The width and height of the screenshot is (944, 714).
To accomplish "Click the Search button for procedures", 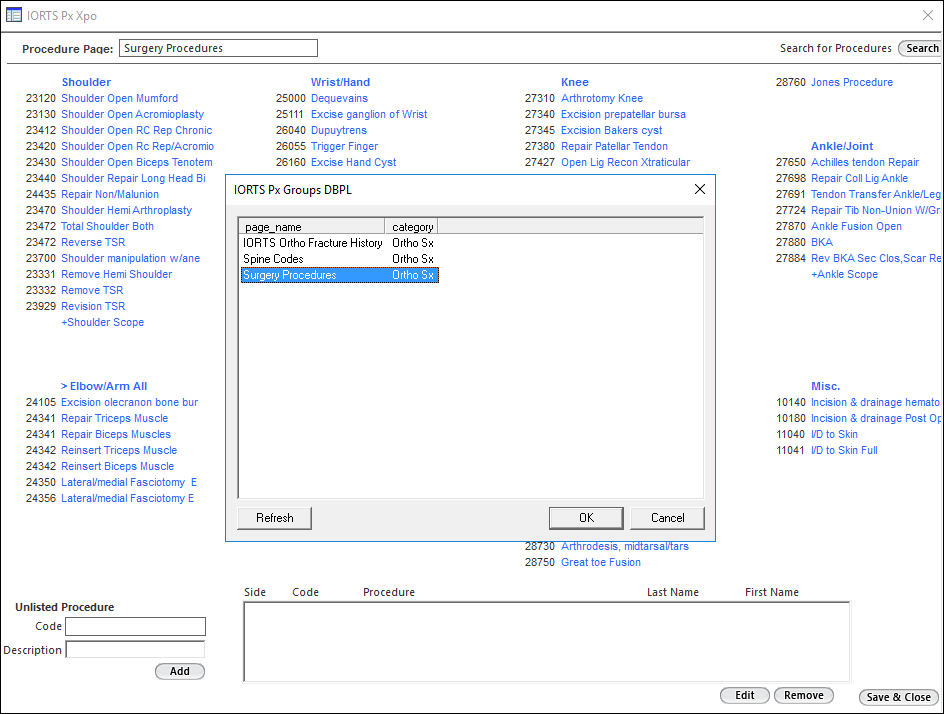I will (x=921, y=48).
